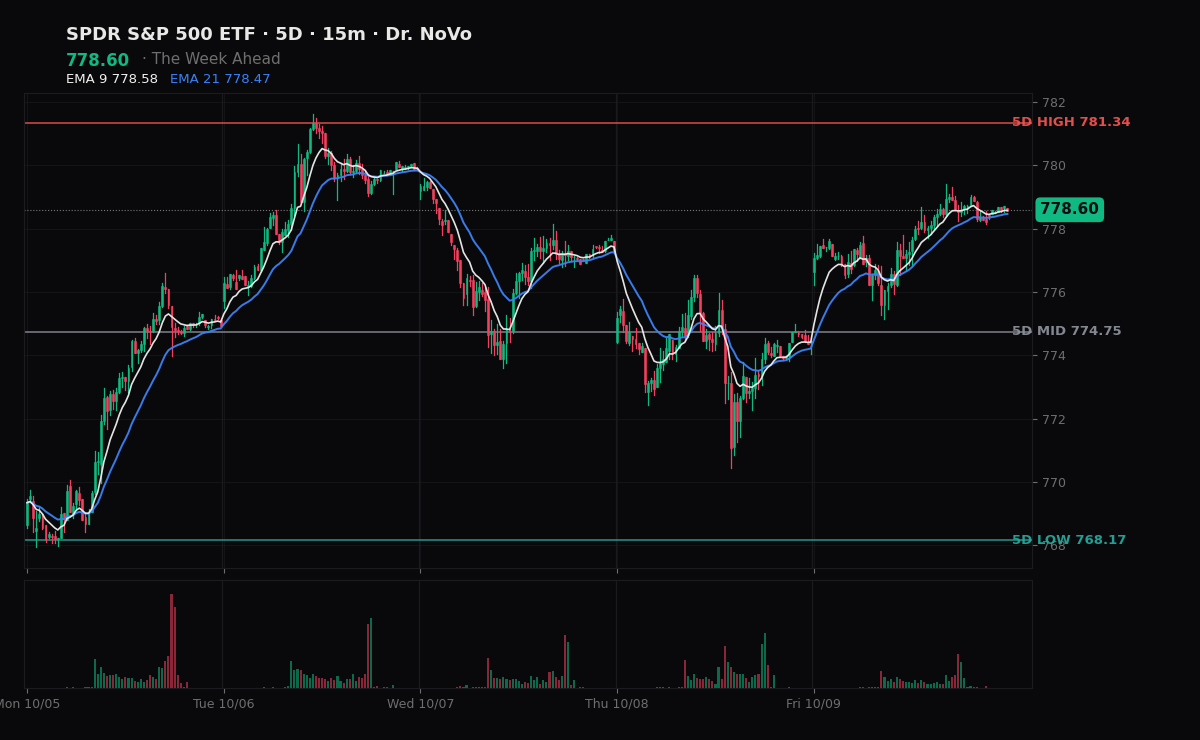Click the 780 price axis label
Screen dimensions: 1200x740
[x=1054, y=166]
